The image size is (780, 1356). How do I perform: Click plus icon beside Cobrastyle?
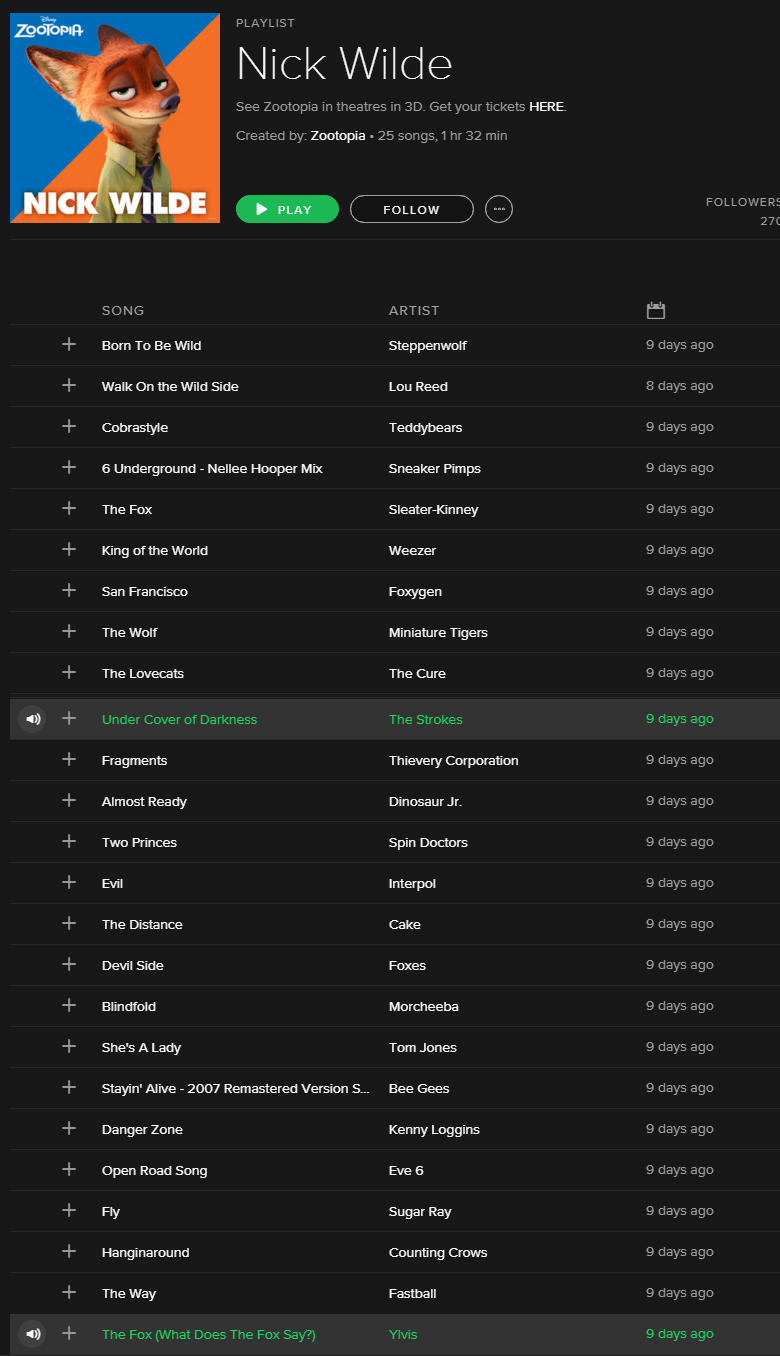pyautogui.click(x=69, y=427)
